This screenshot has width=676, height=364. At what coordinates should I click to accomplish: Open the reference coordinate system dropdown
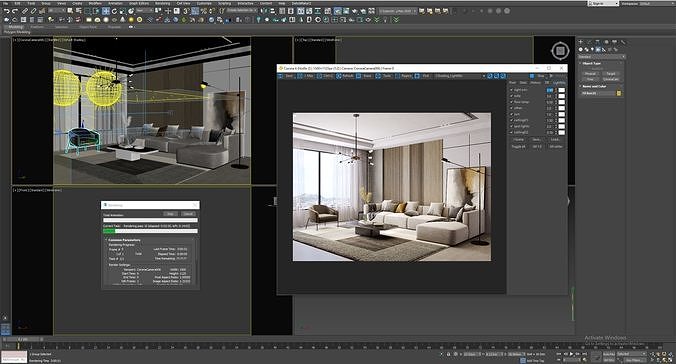click(x=144, y=10)
